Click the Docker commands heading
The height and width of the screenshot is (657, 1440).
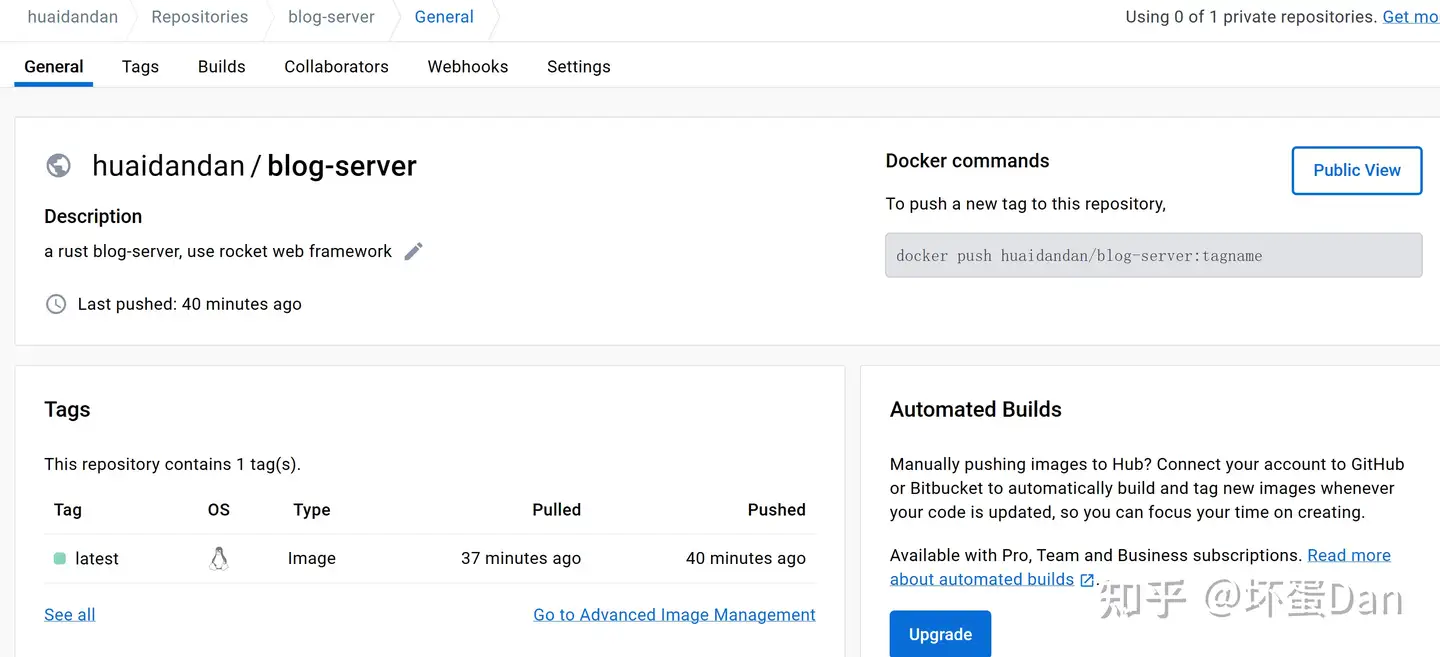967,161
